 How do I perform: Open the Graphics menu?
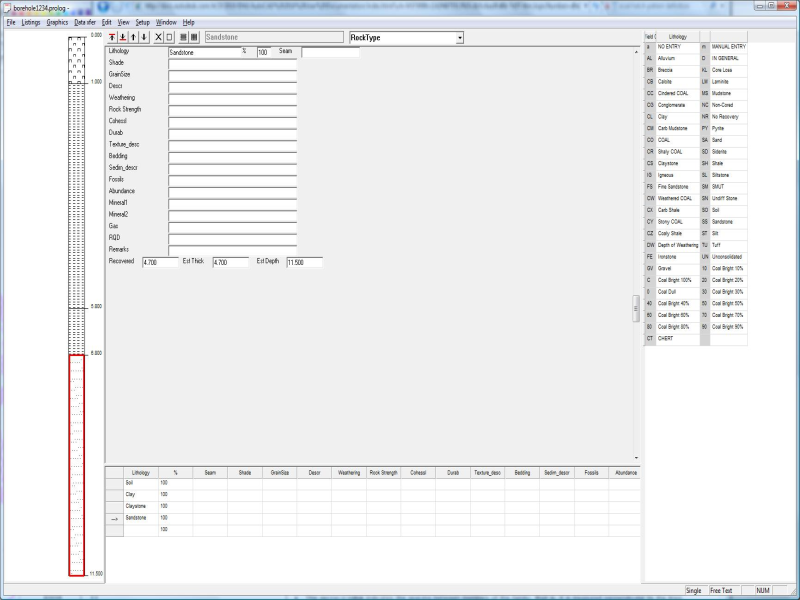click(58, 21)
